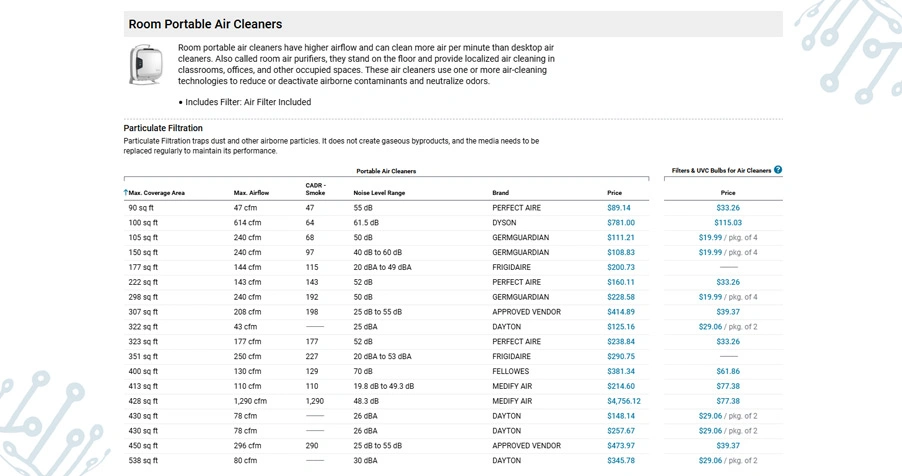The width and height of the screenshot is (902, 476).
Task: Open the $33.26 filter price for 222 sq ft
Action: [x=728, y=283]
